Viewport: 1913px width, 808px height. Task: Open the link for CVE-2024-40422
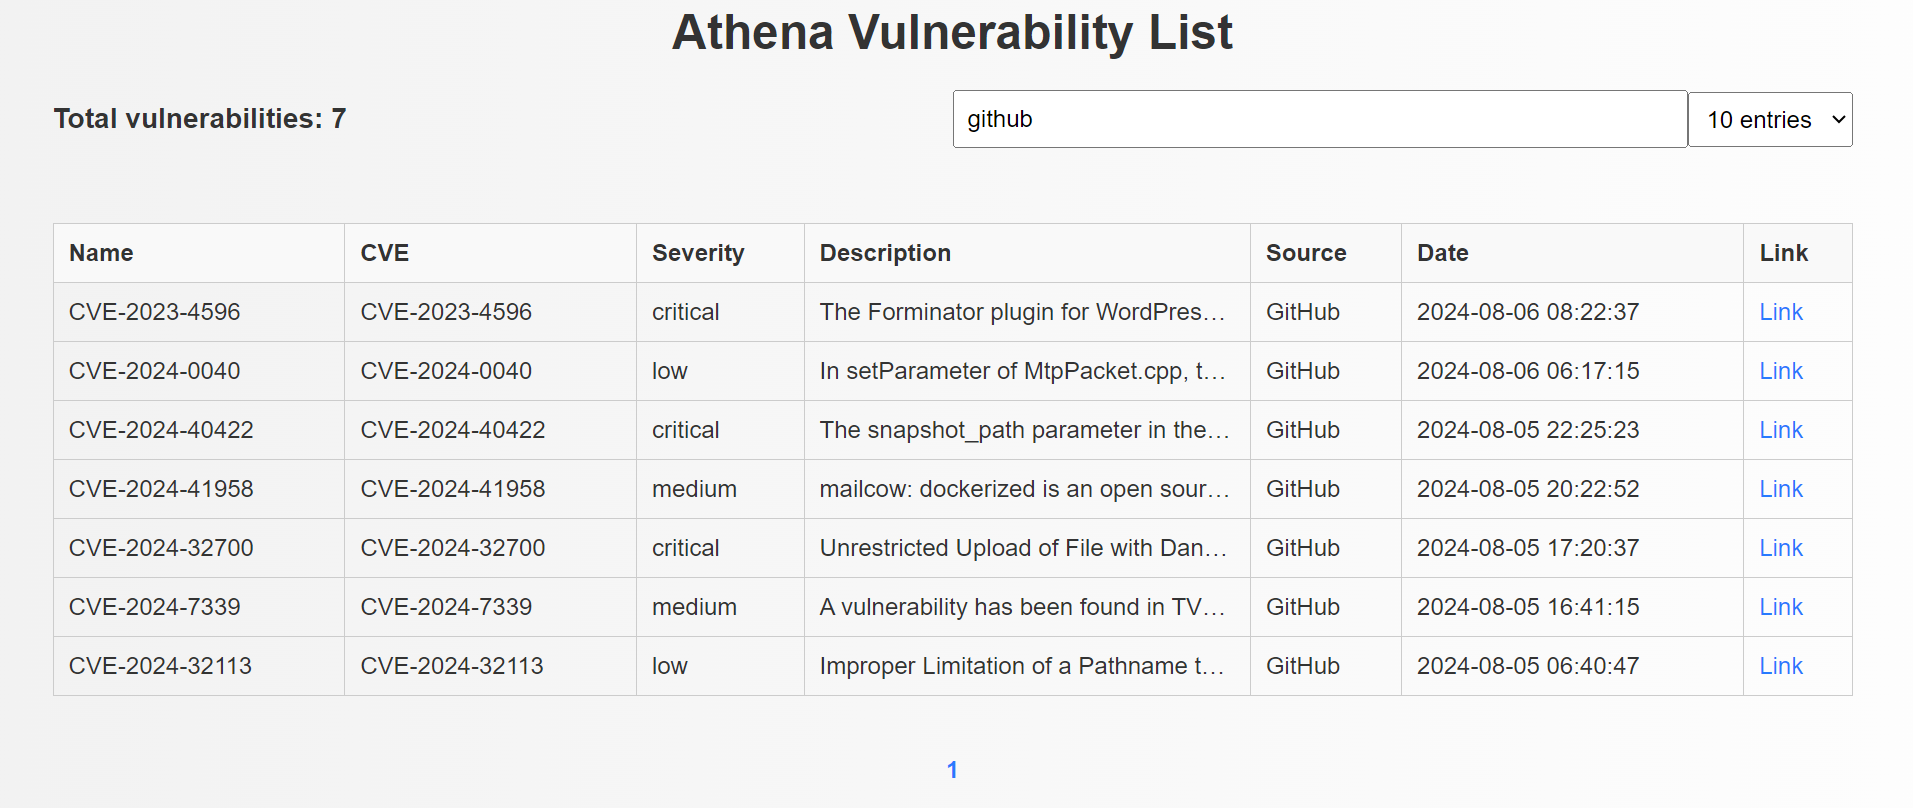1780,430
